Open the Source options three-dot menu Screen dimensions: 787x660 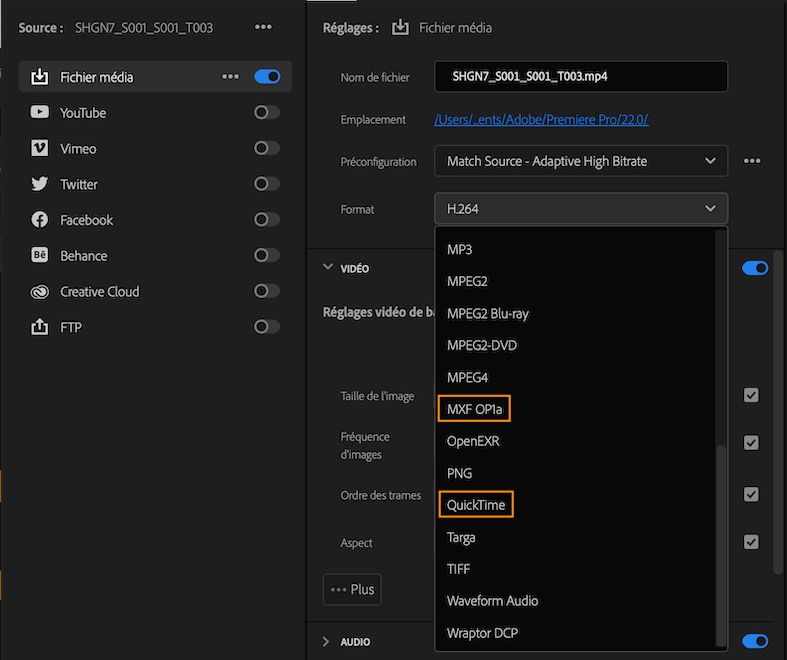coord(263,27)
